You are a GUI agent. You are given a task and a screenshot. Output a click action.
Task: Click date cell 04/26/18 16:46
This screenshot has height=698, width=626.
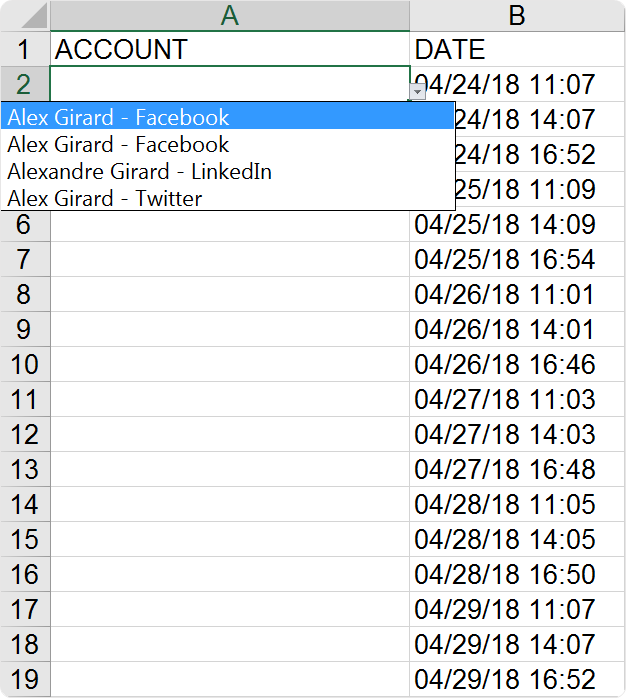point(517,364)
